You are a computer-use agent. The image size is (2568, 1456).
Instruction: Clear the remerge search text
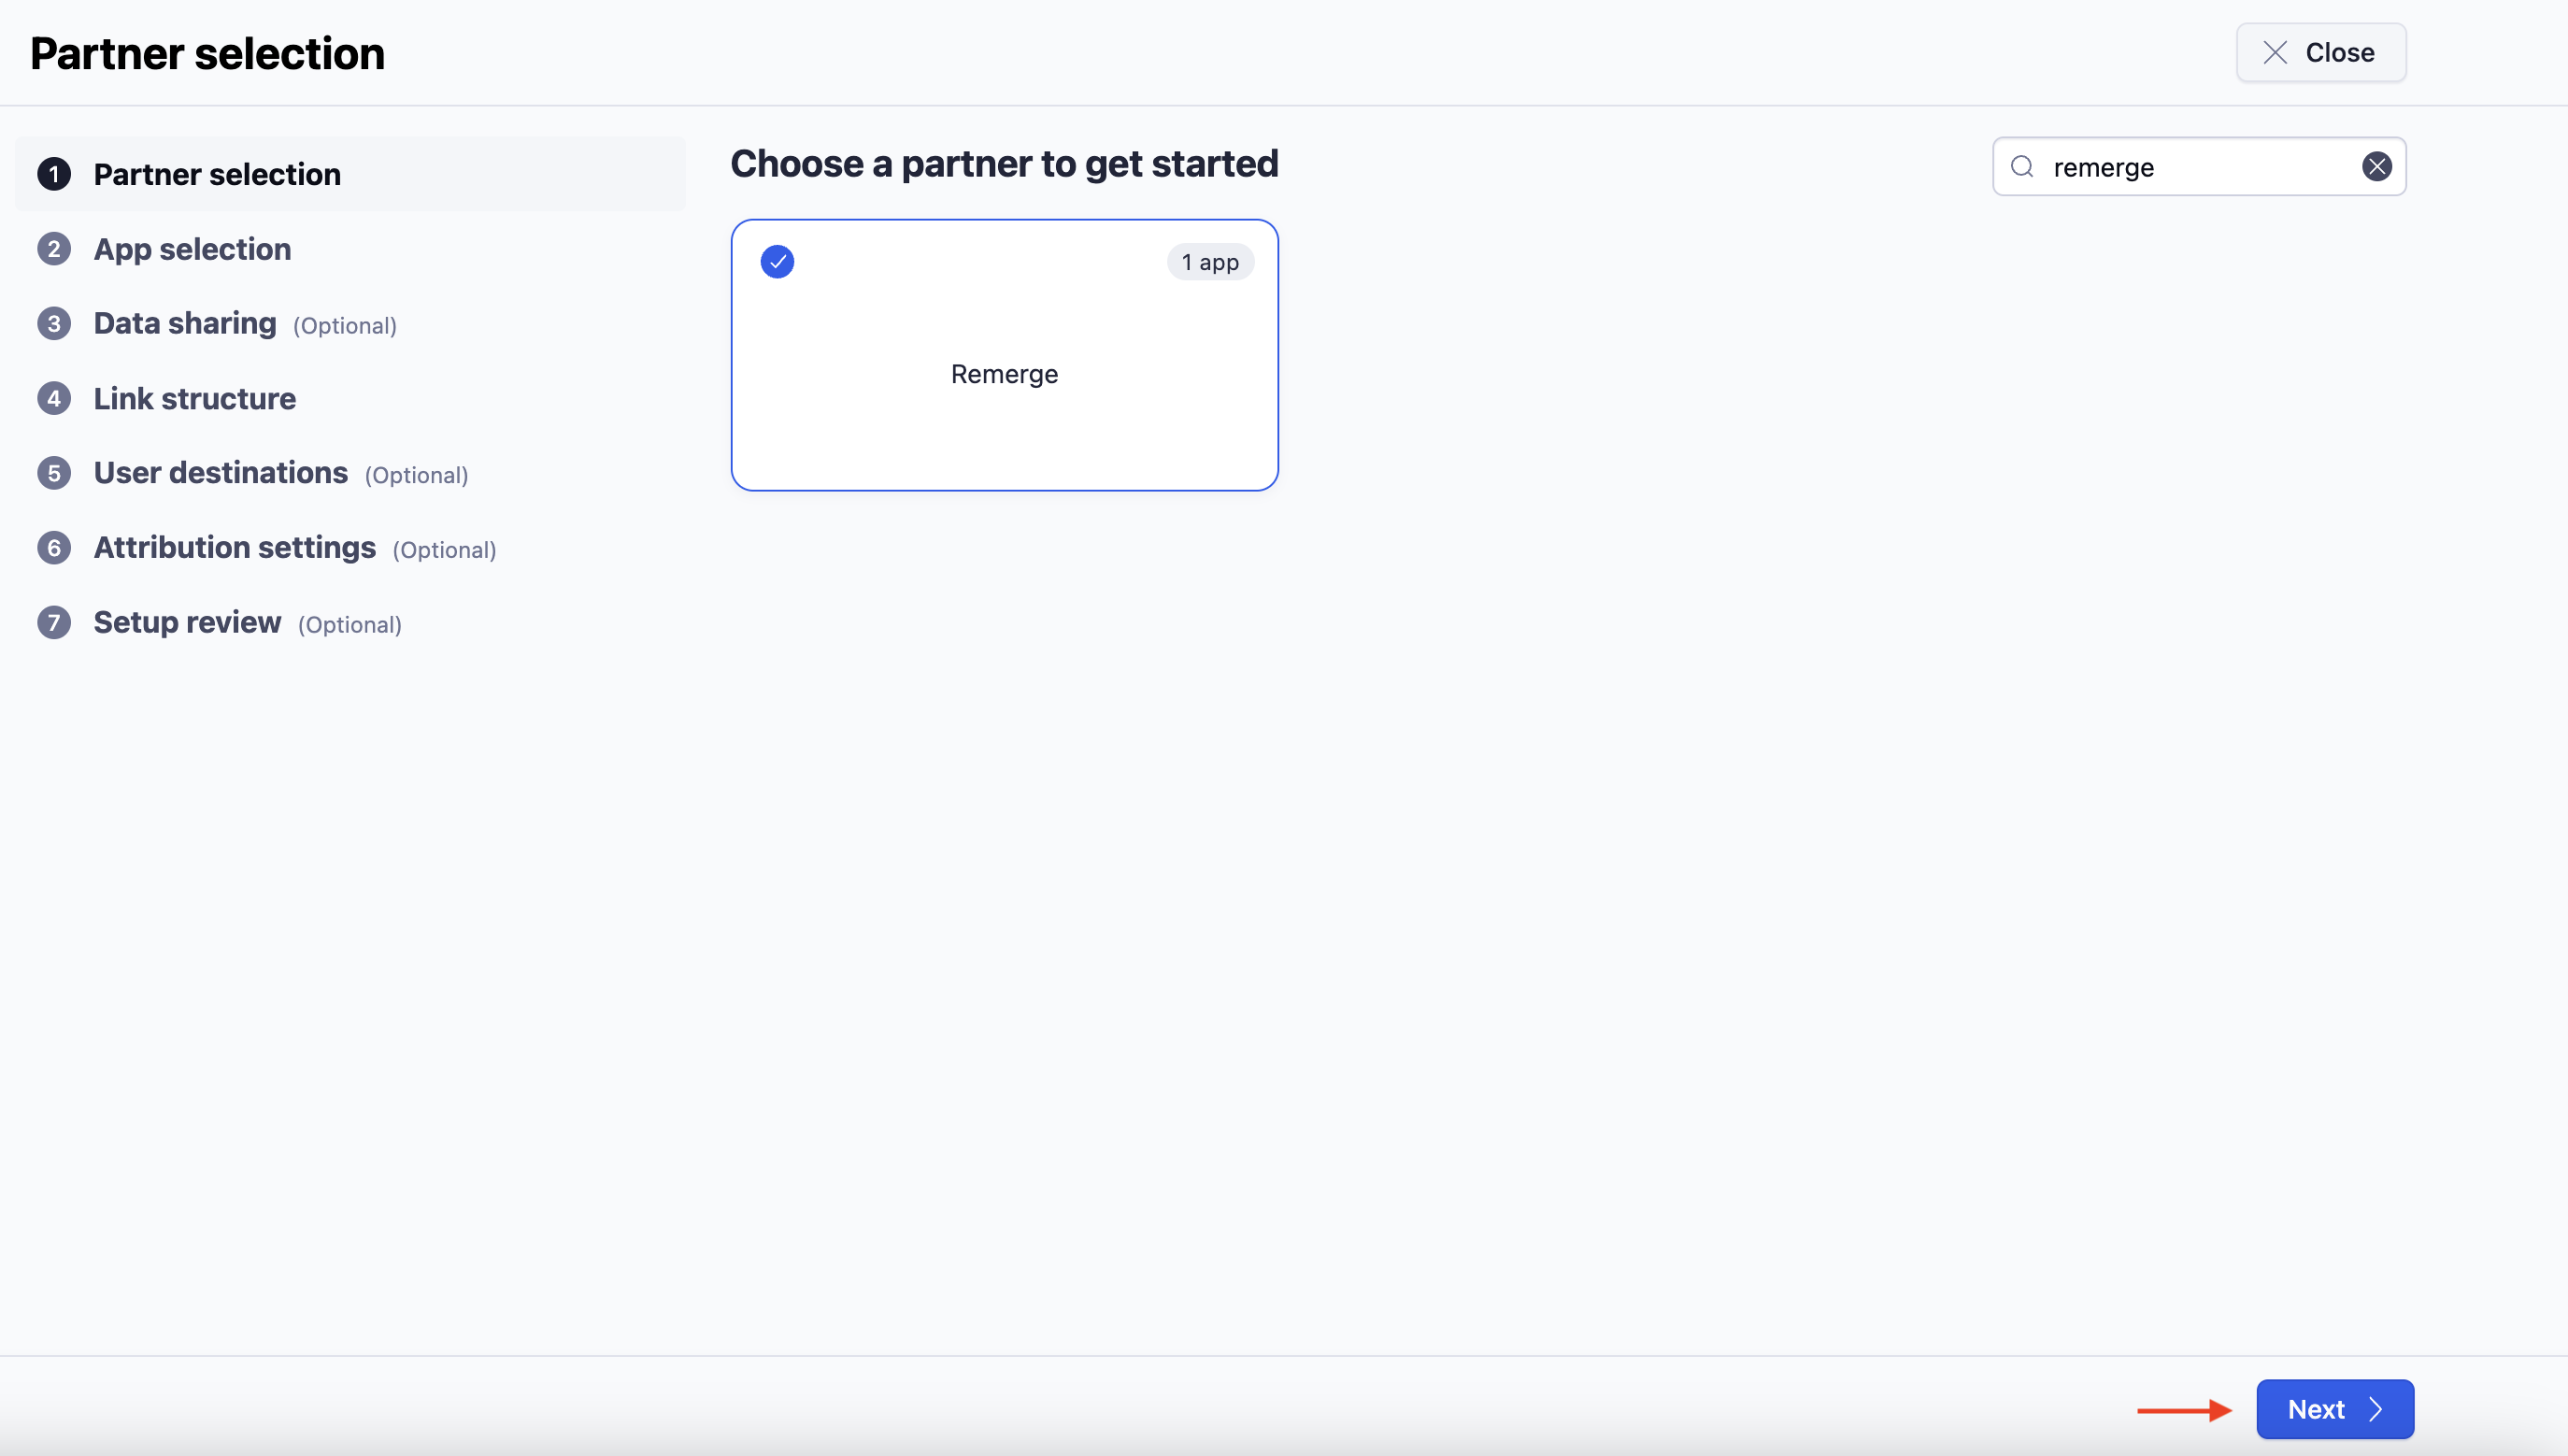tap(2377, 166)
